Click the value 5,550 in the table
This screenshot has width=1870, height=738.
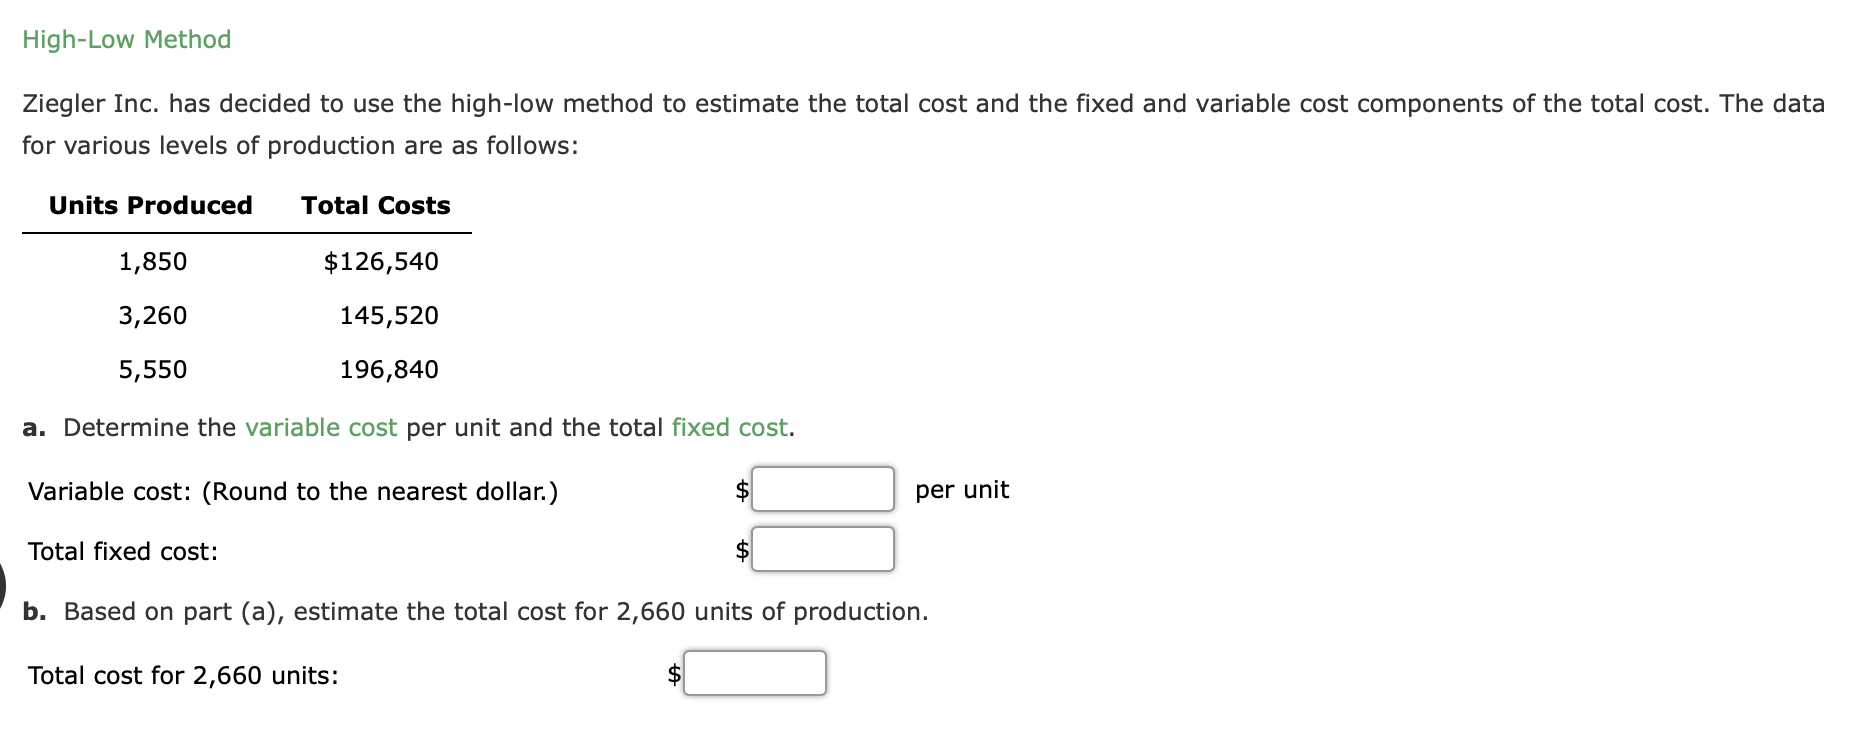click(152, 368)
